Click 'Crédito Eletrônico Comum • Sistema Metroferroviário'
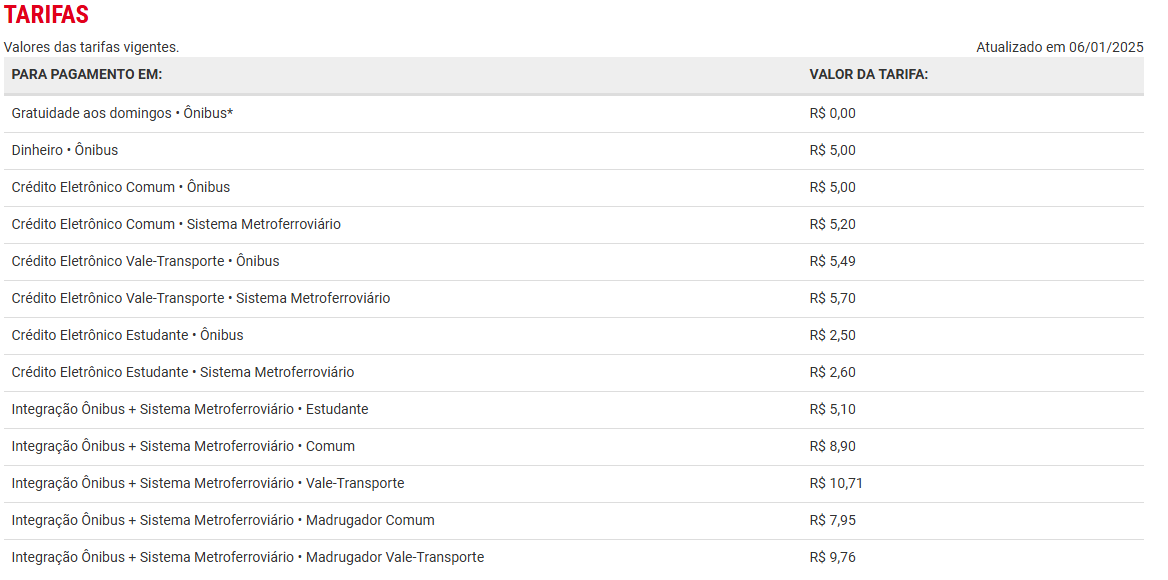The image size is (1168, 580). (x=574, y=225)
